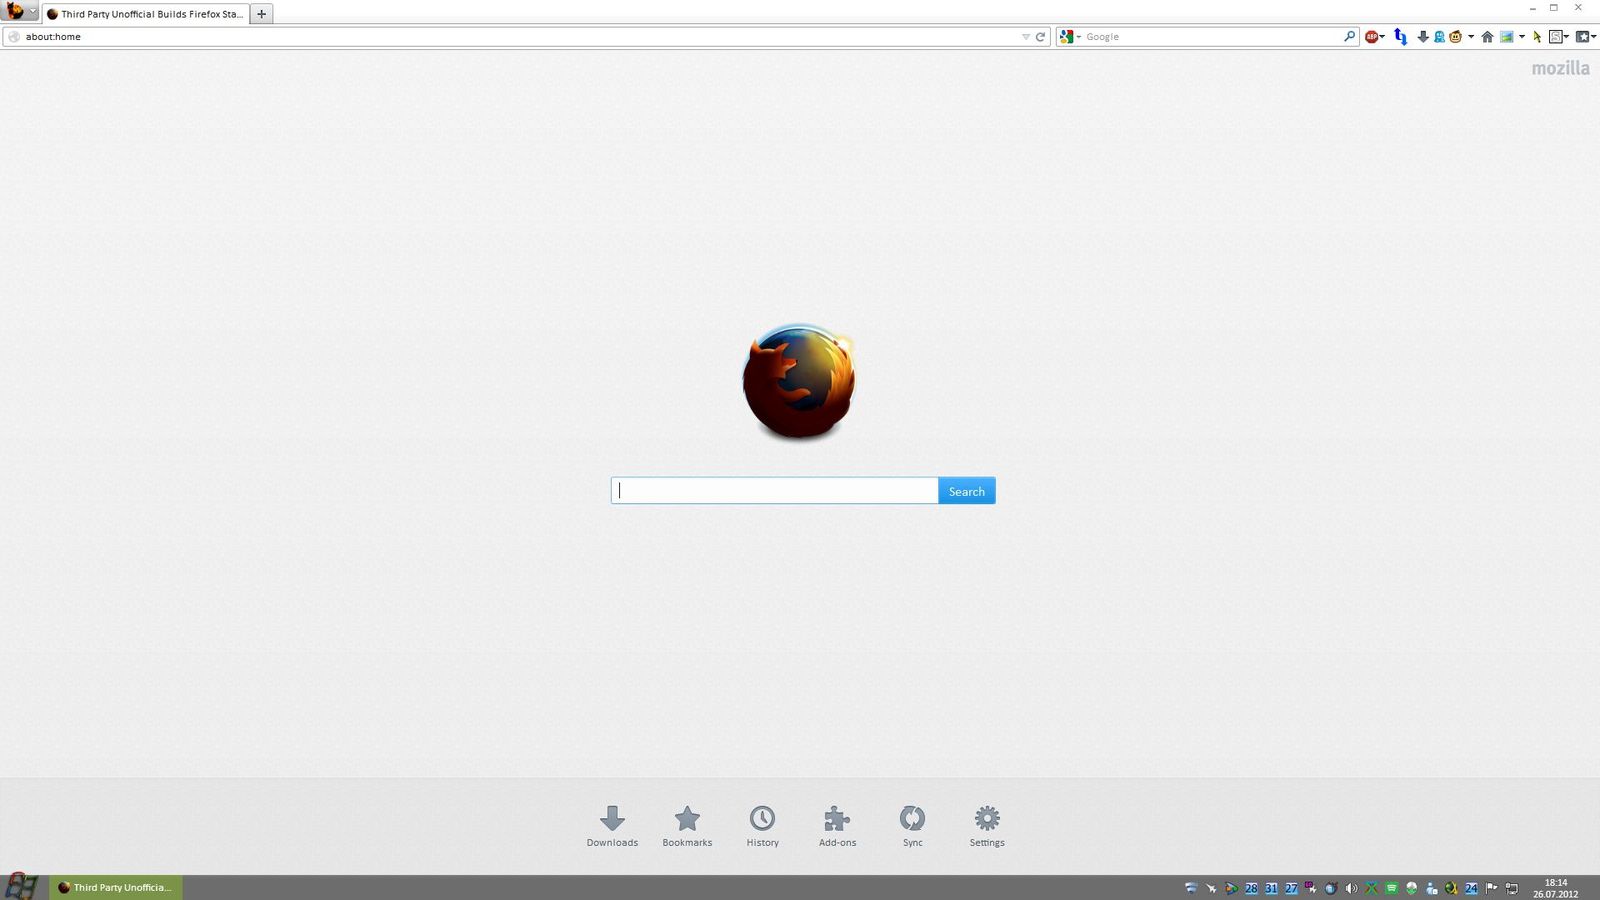Expand the picture icon's dropdown arrow

tap(1522, 37)
